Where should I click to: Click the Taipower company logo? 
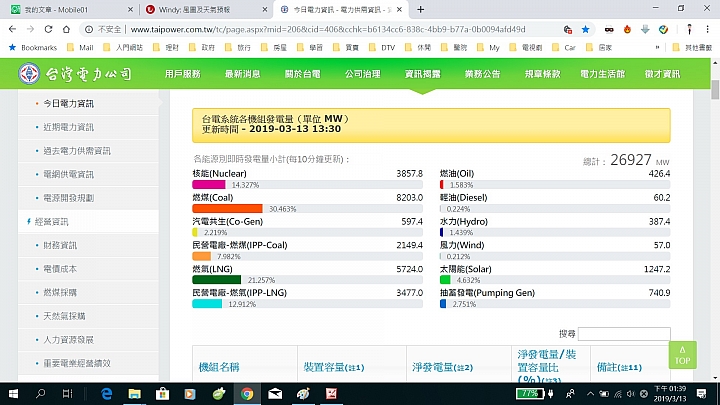(x=75, y=73)
